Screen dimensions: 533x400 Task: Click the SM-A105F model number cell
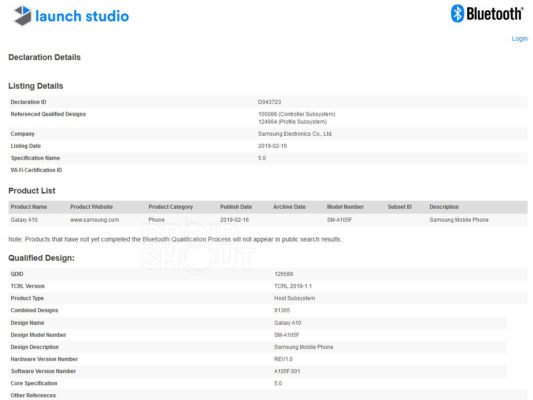pyautogui.click(x=339, y=220)
